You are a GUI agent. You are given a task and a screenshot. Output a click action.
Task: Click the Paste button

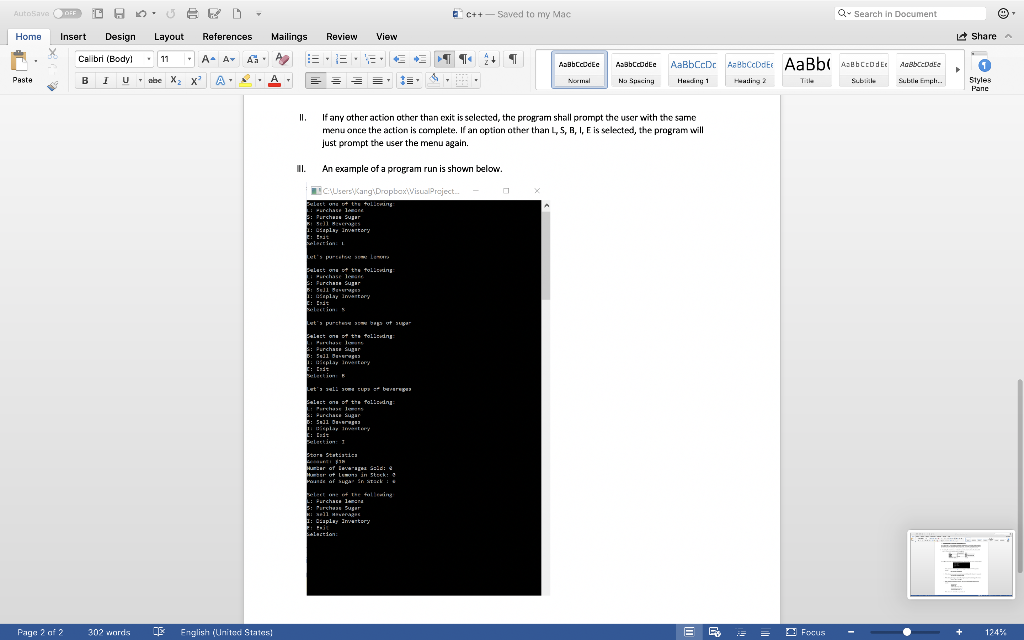click(x=22, y=67)
